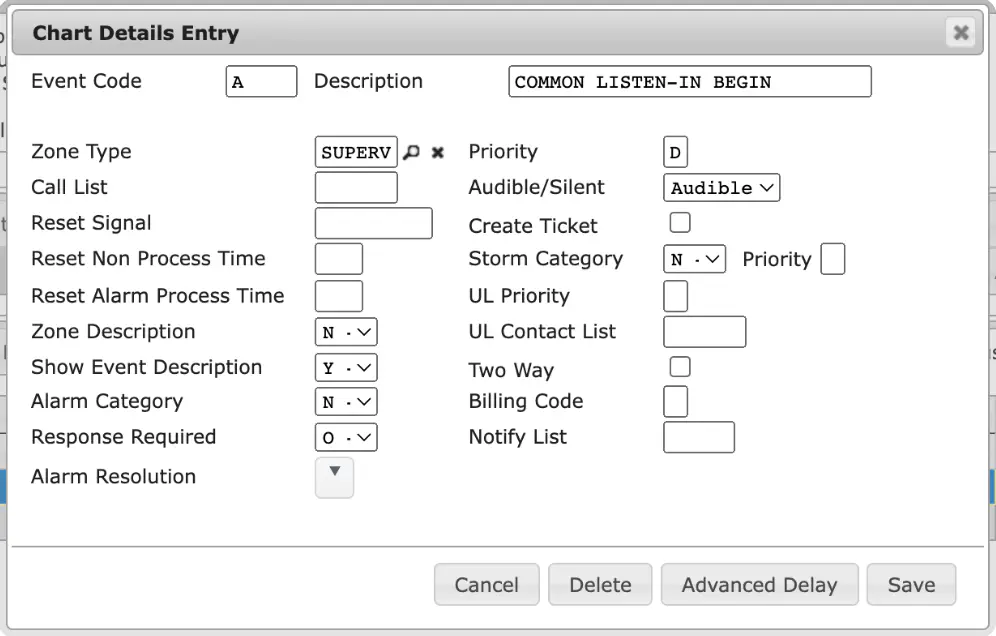This screenshot has width=996, height=636.
Task: Open the Zone Description dropdown
Action: [x=346, y=332]
